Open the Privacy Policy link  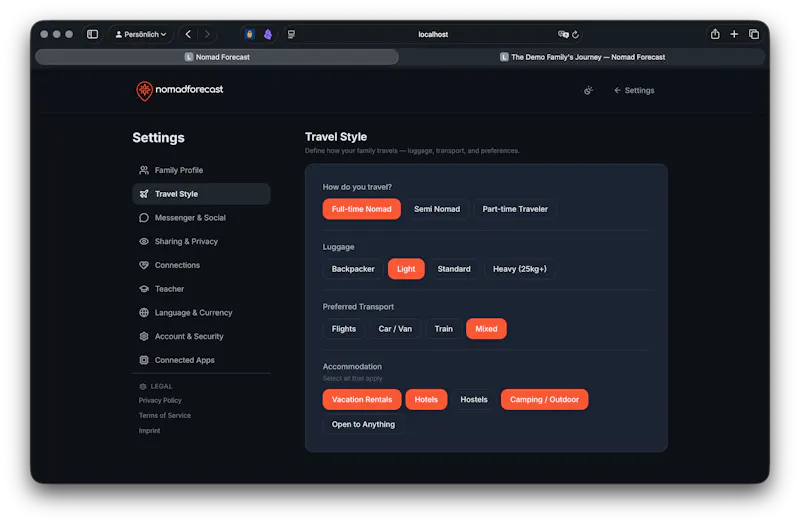click(x=160, y=401)
